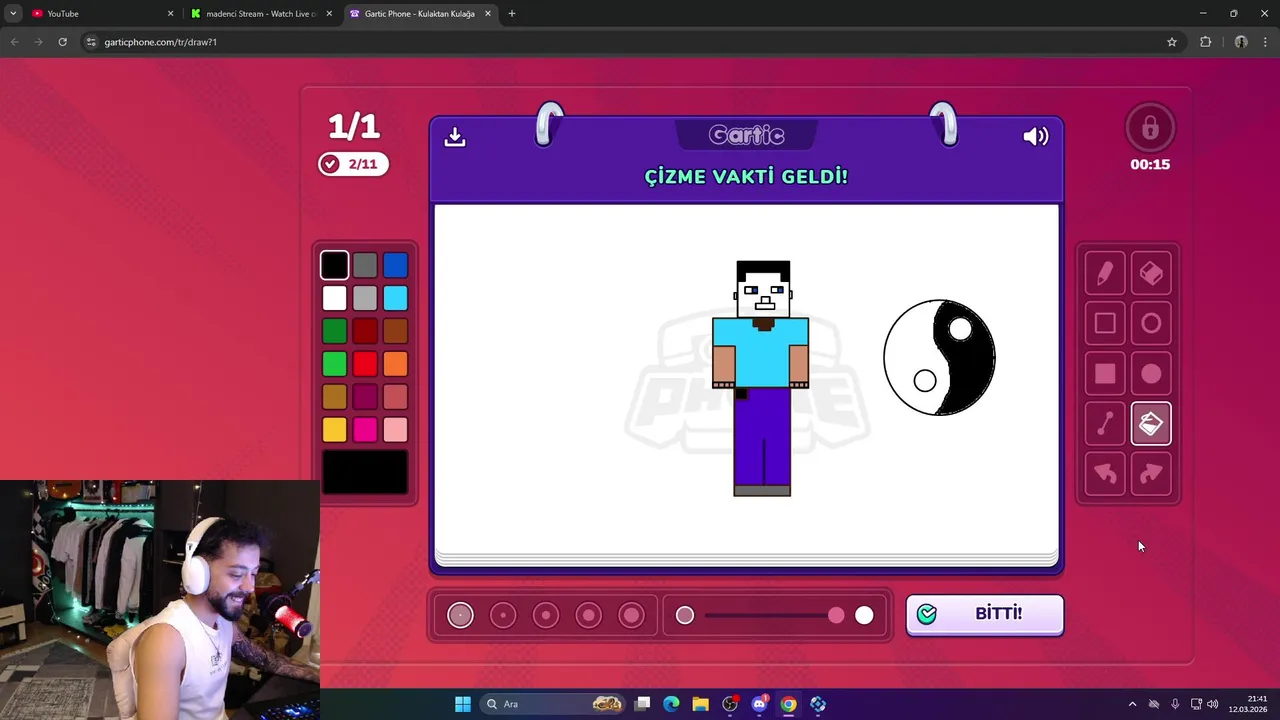This screenshot has width=1280, height=720.
Task: Select the straight line tool
Action: (x=1105, y=424)
